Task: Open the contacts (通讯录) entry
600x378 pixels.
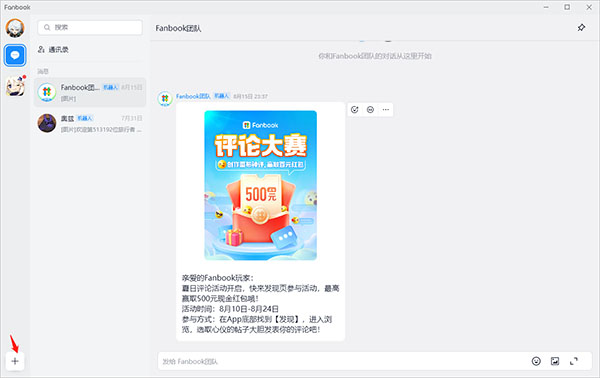Action: pos(53,50)
